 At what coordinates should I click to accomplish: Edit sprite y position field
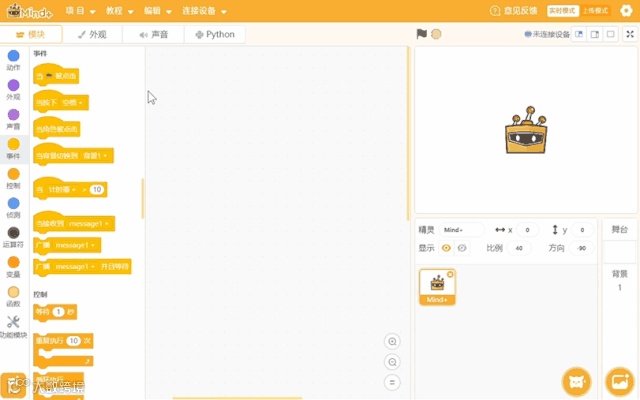tap(582, 230)
